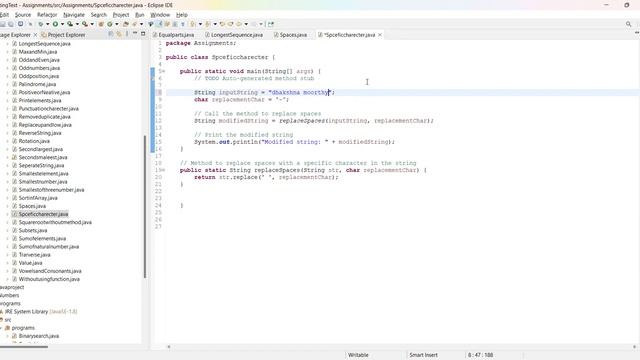Click the Coverage launch icon
The width and height of the screenshot is (640, 360).
[70, 24]
